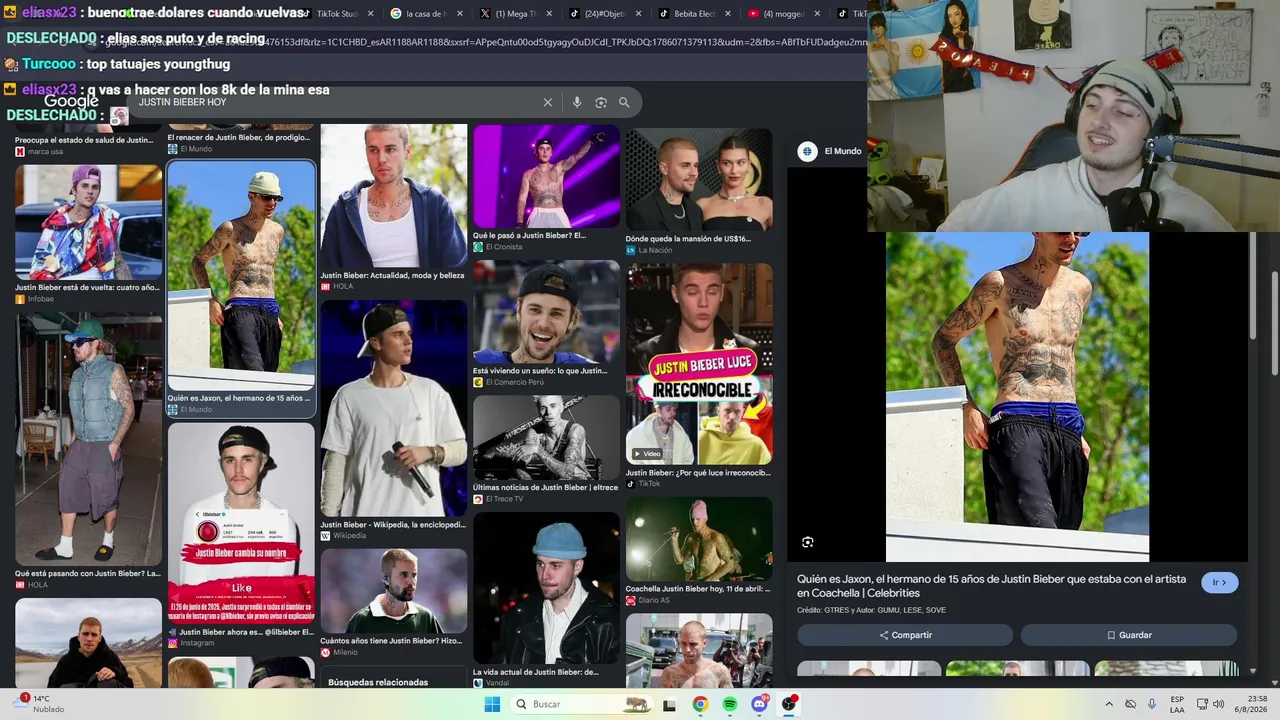The image size is (1280, 720).
Task: Open the Windows Start menu
Action: 492,704
